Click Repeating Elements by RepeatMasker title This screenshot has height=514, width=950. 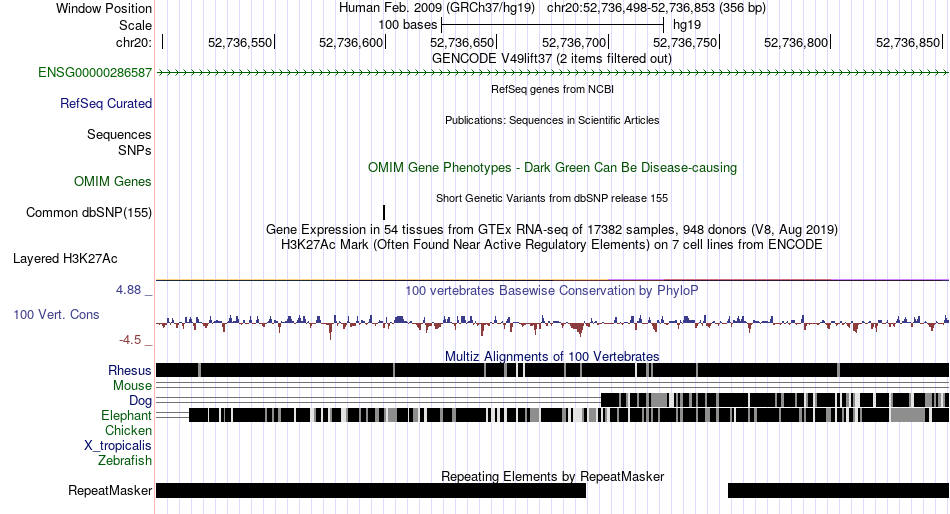point(553,476)
